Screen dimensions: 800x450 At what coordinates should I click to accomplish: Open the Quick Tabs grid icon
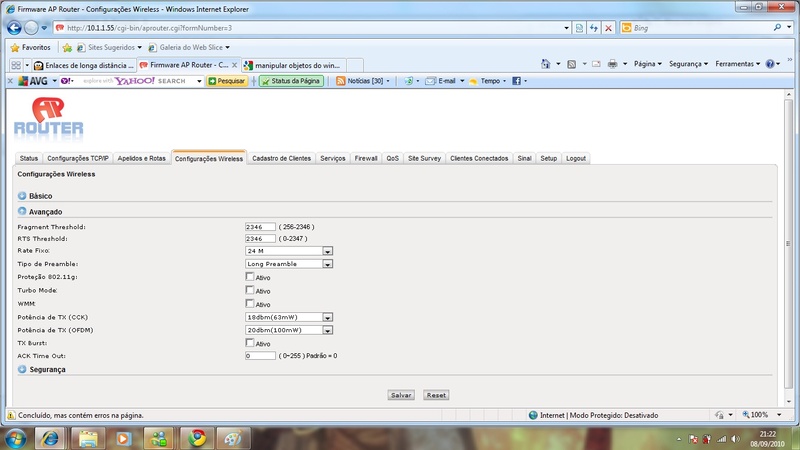pyautogui.click(x=16, y=65)
